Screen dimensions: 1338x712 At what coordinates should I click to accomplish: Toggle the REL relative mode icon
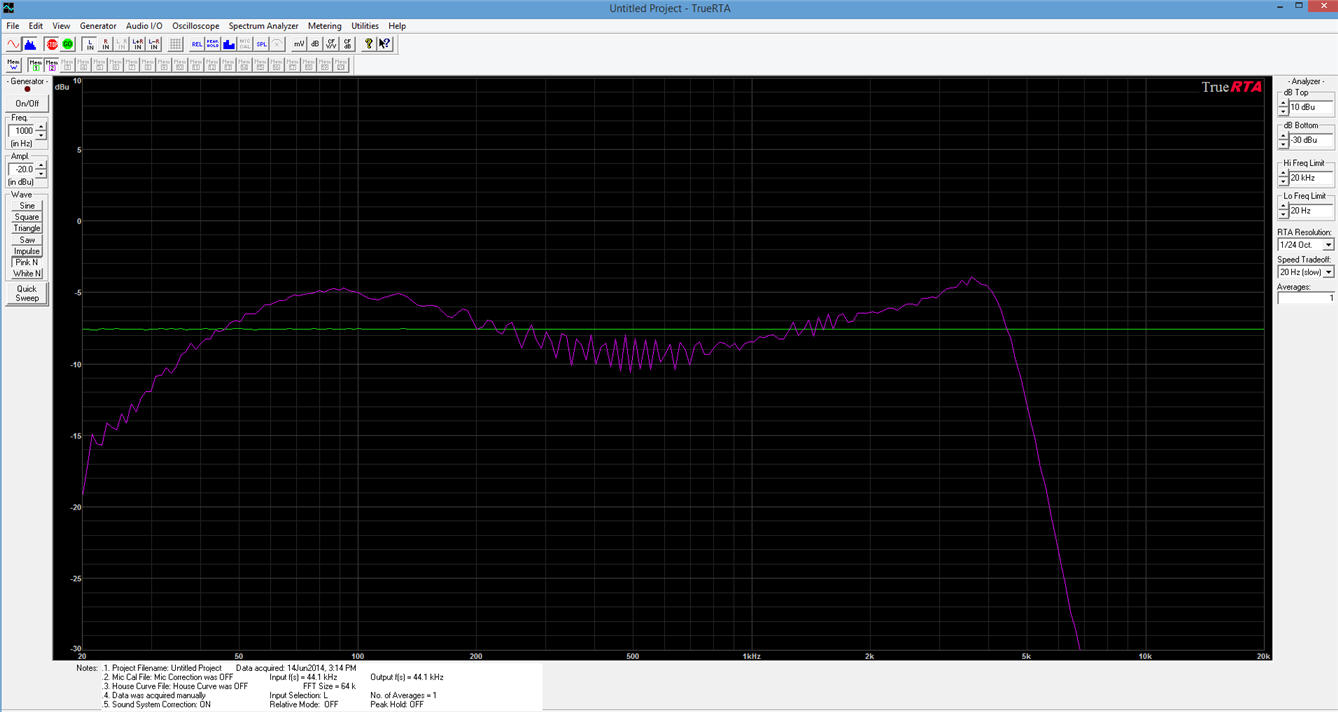click(x=197, y=44)
